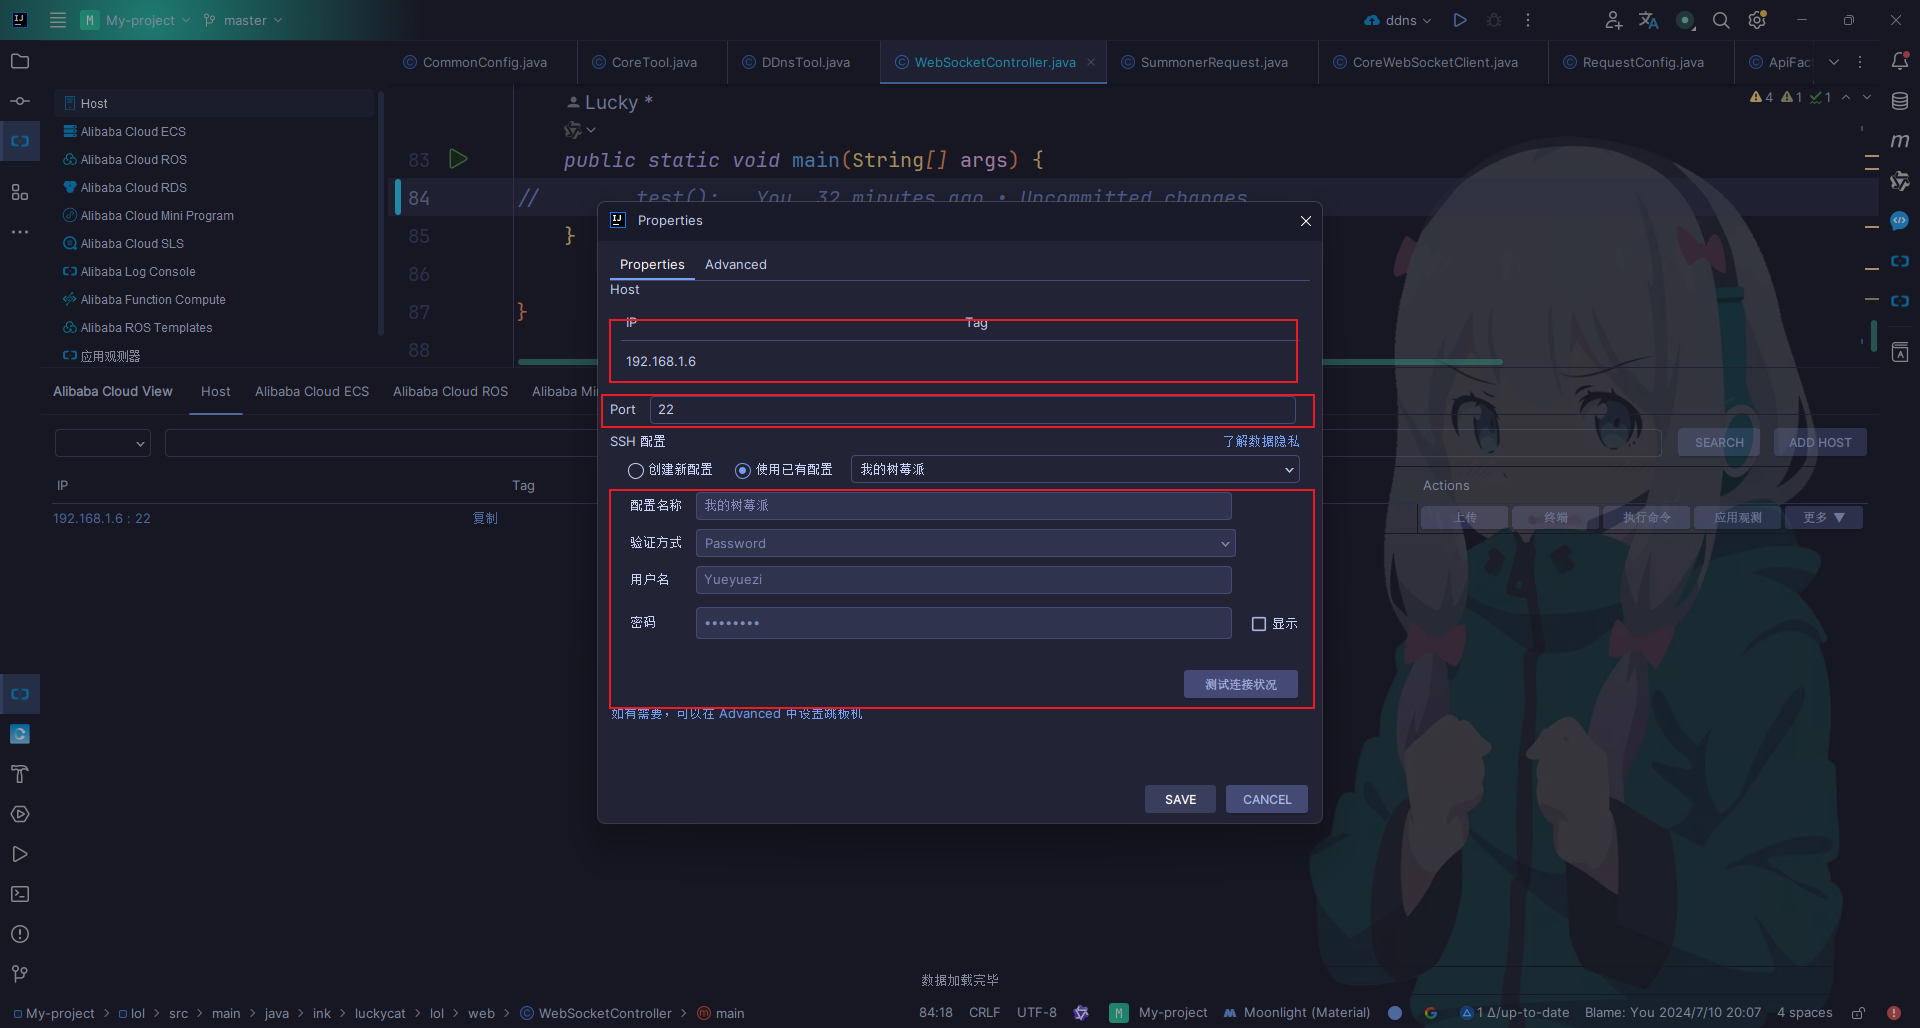
Task: Open the Alibaba Cloud ECS bottom tab
Action: point(312,391)
